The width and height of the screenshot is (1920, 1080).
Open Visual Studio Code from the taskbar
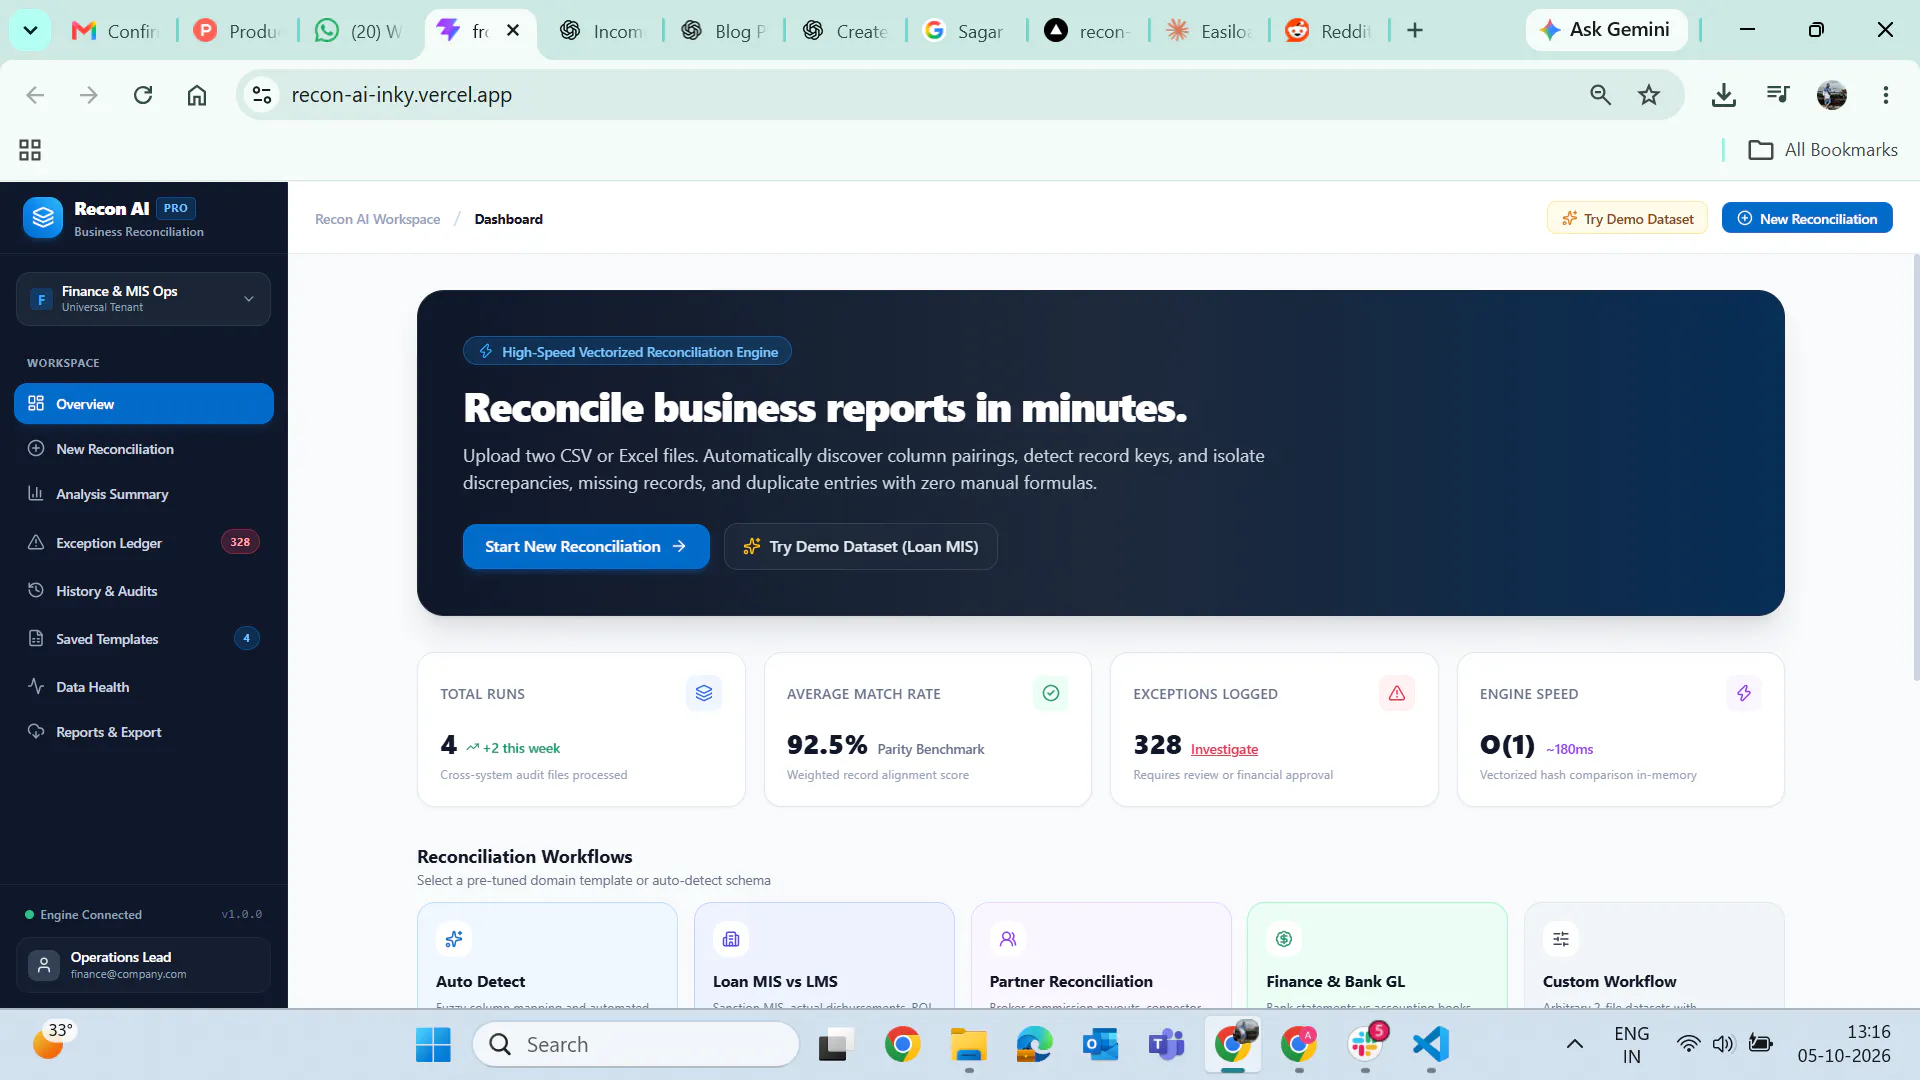click(1431, 1044)
